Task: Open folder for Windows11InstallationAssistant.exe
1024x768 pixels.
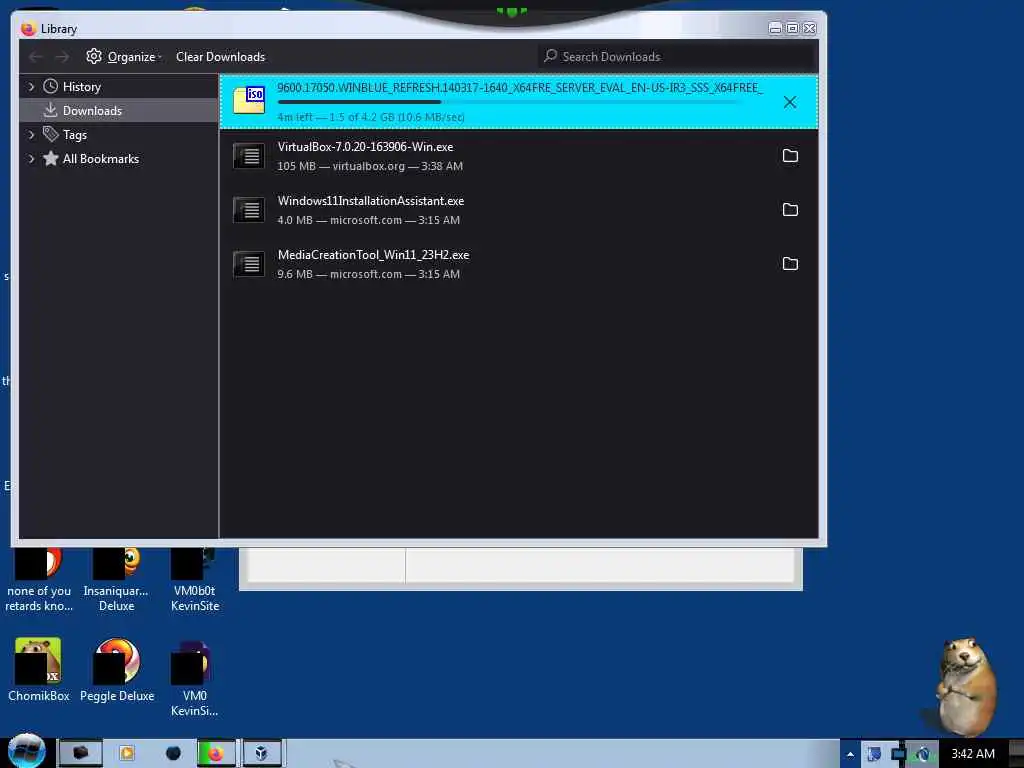Action: pyautogui.click(x=790, y=210)
